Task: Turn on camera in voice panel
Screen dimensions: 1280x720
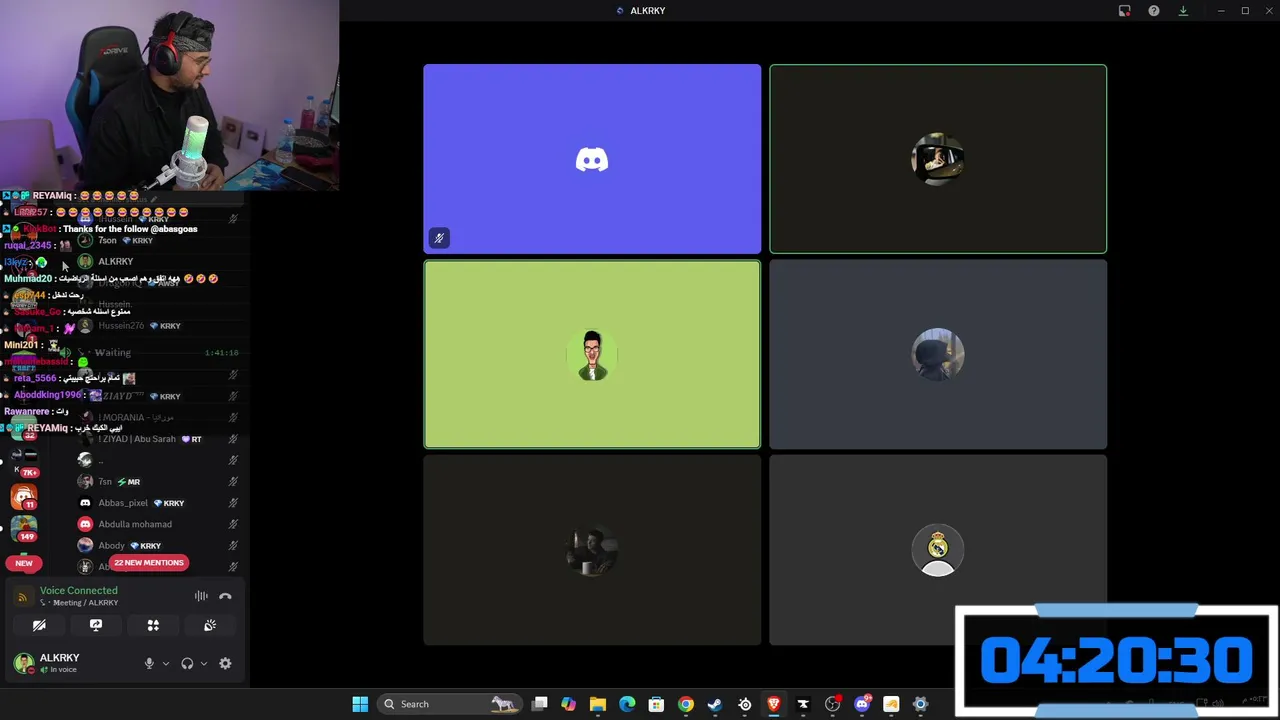Action: 39,625
